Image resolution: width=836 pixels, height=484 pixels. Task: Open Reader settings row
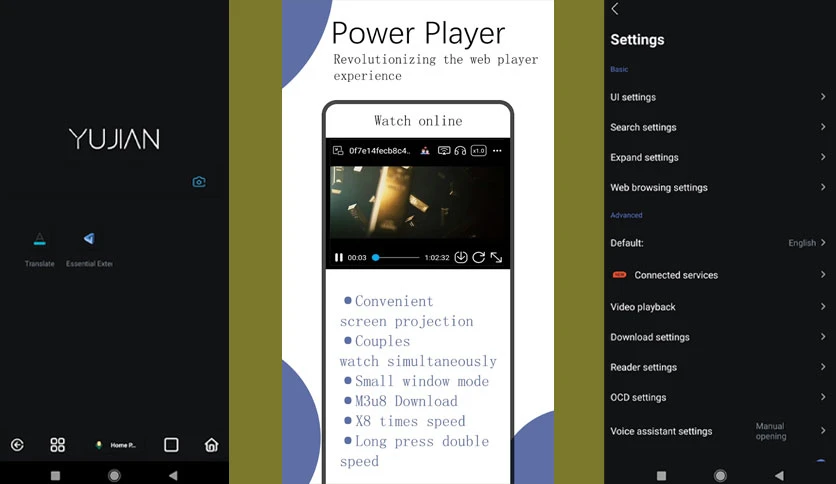pos(718,367)
